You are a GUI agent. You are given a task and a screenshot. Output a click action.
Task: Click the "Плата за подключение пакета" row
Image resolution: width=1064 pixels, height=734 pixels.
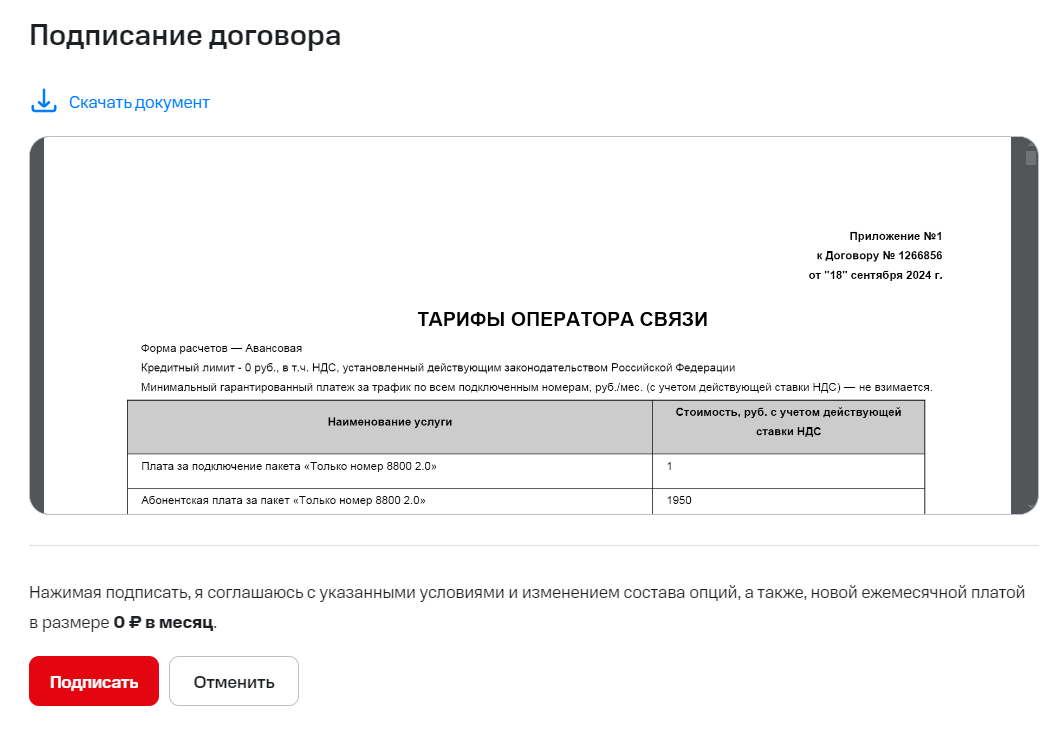289,466
